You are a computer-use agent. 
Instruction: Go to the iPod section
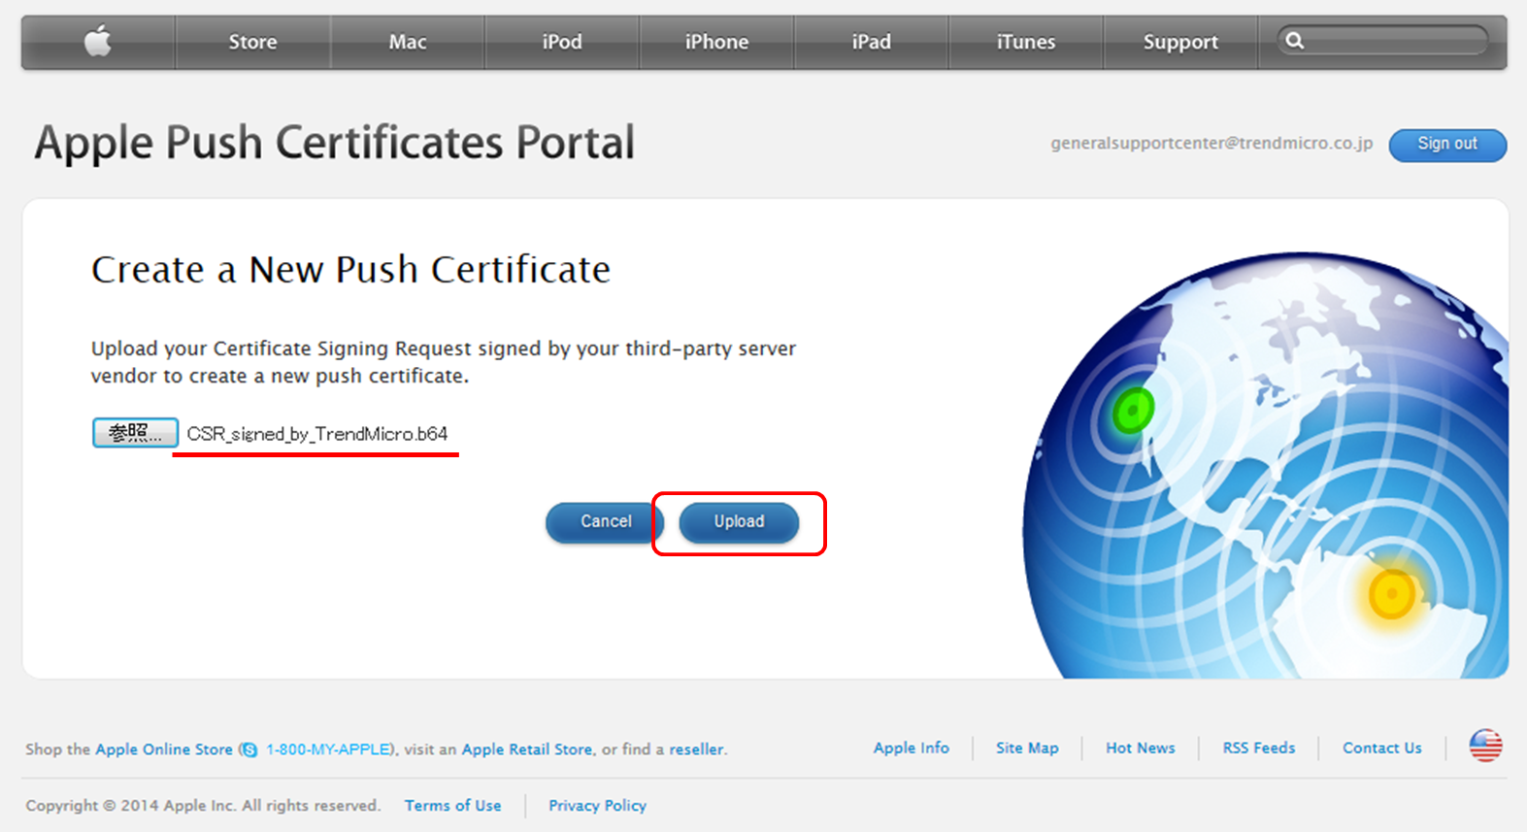click(562, 42)
